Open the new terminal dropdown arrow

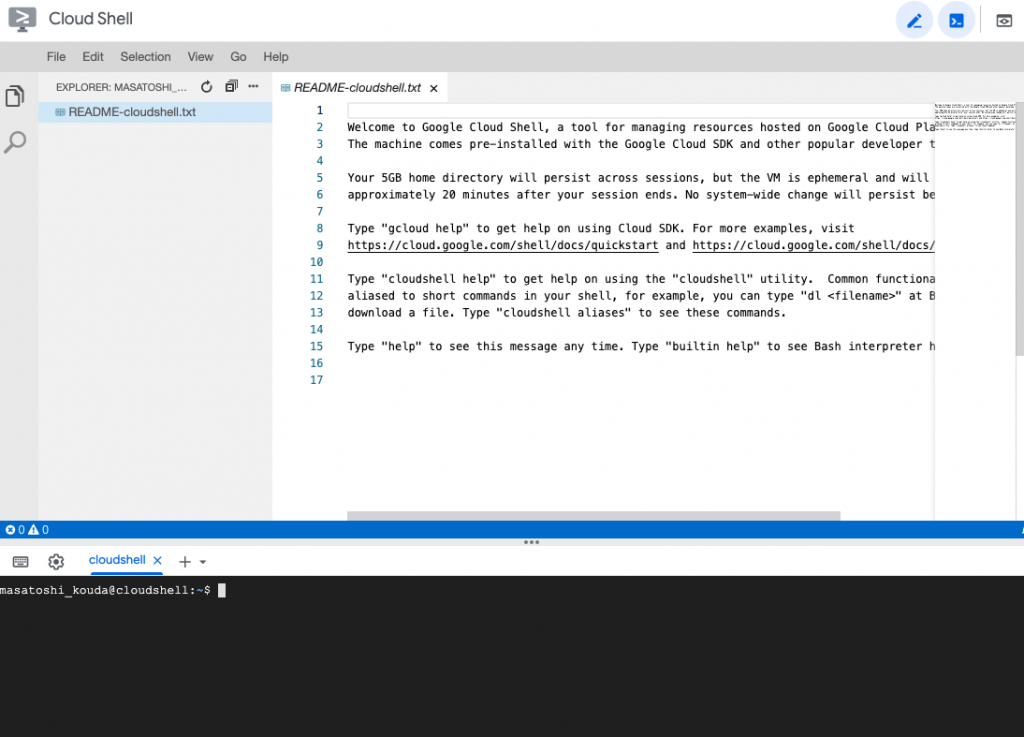point(203,562)
